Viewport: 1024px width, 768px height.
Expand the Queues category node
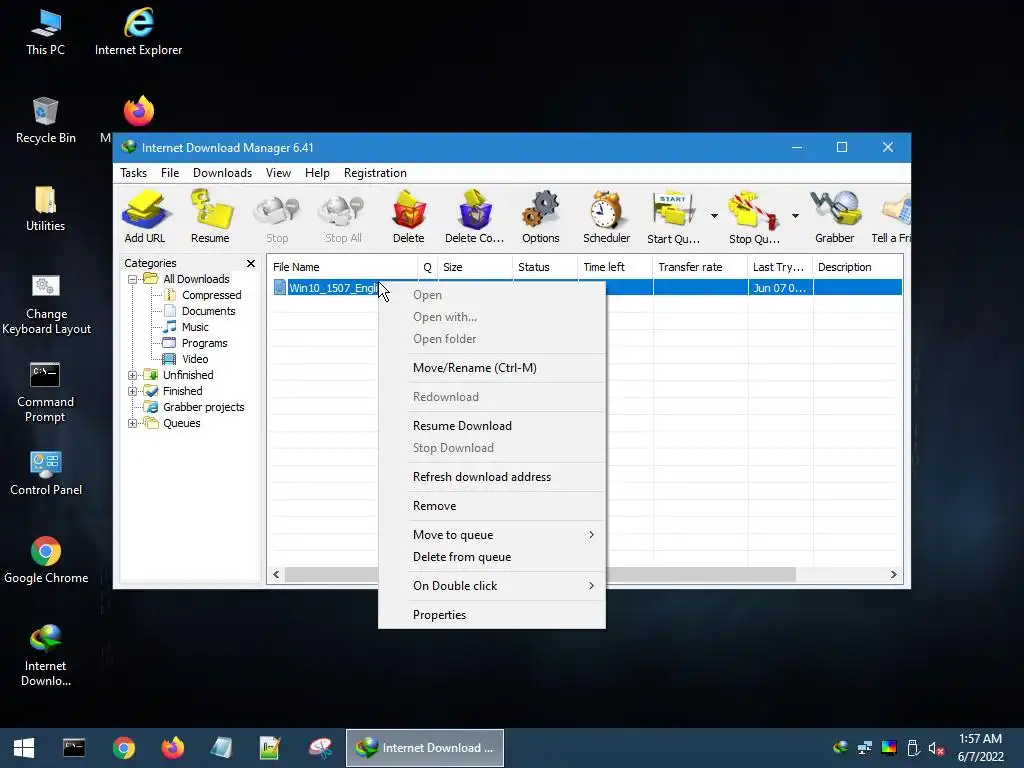[133, 423]
